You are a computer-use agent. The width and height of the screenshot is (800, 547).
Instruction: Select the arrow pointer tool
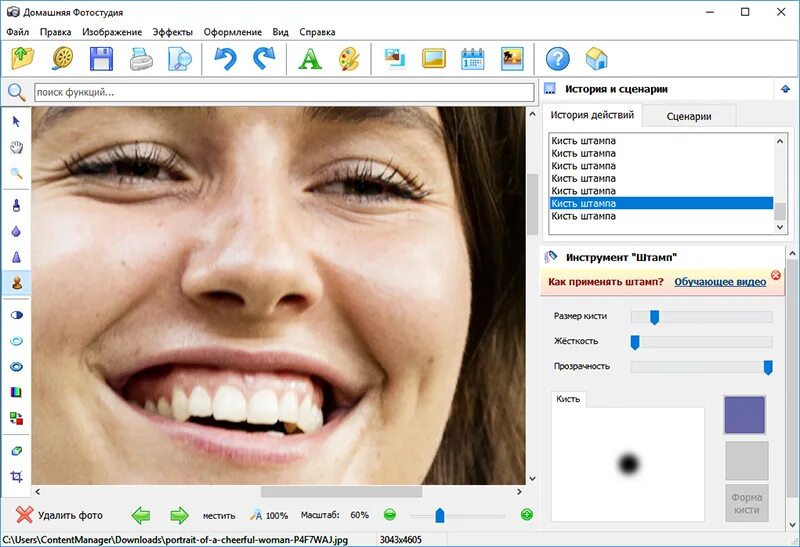[16, 121]
